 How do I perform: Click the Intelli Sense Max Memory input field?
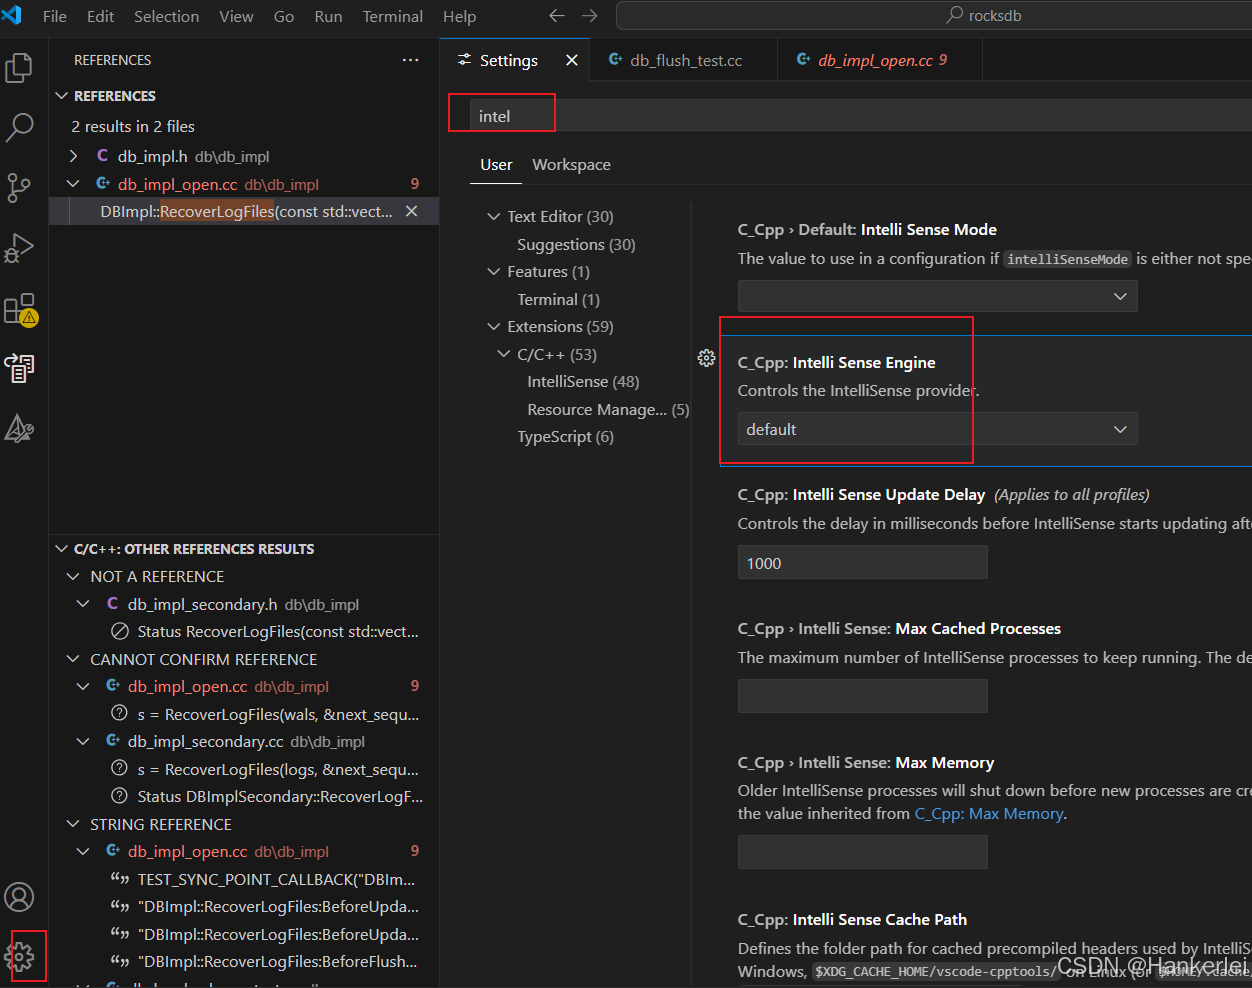[x=862, y=852]
